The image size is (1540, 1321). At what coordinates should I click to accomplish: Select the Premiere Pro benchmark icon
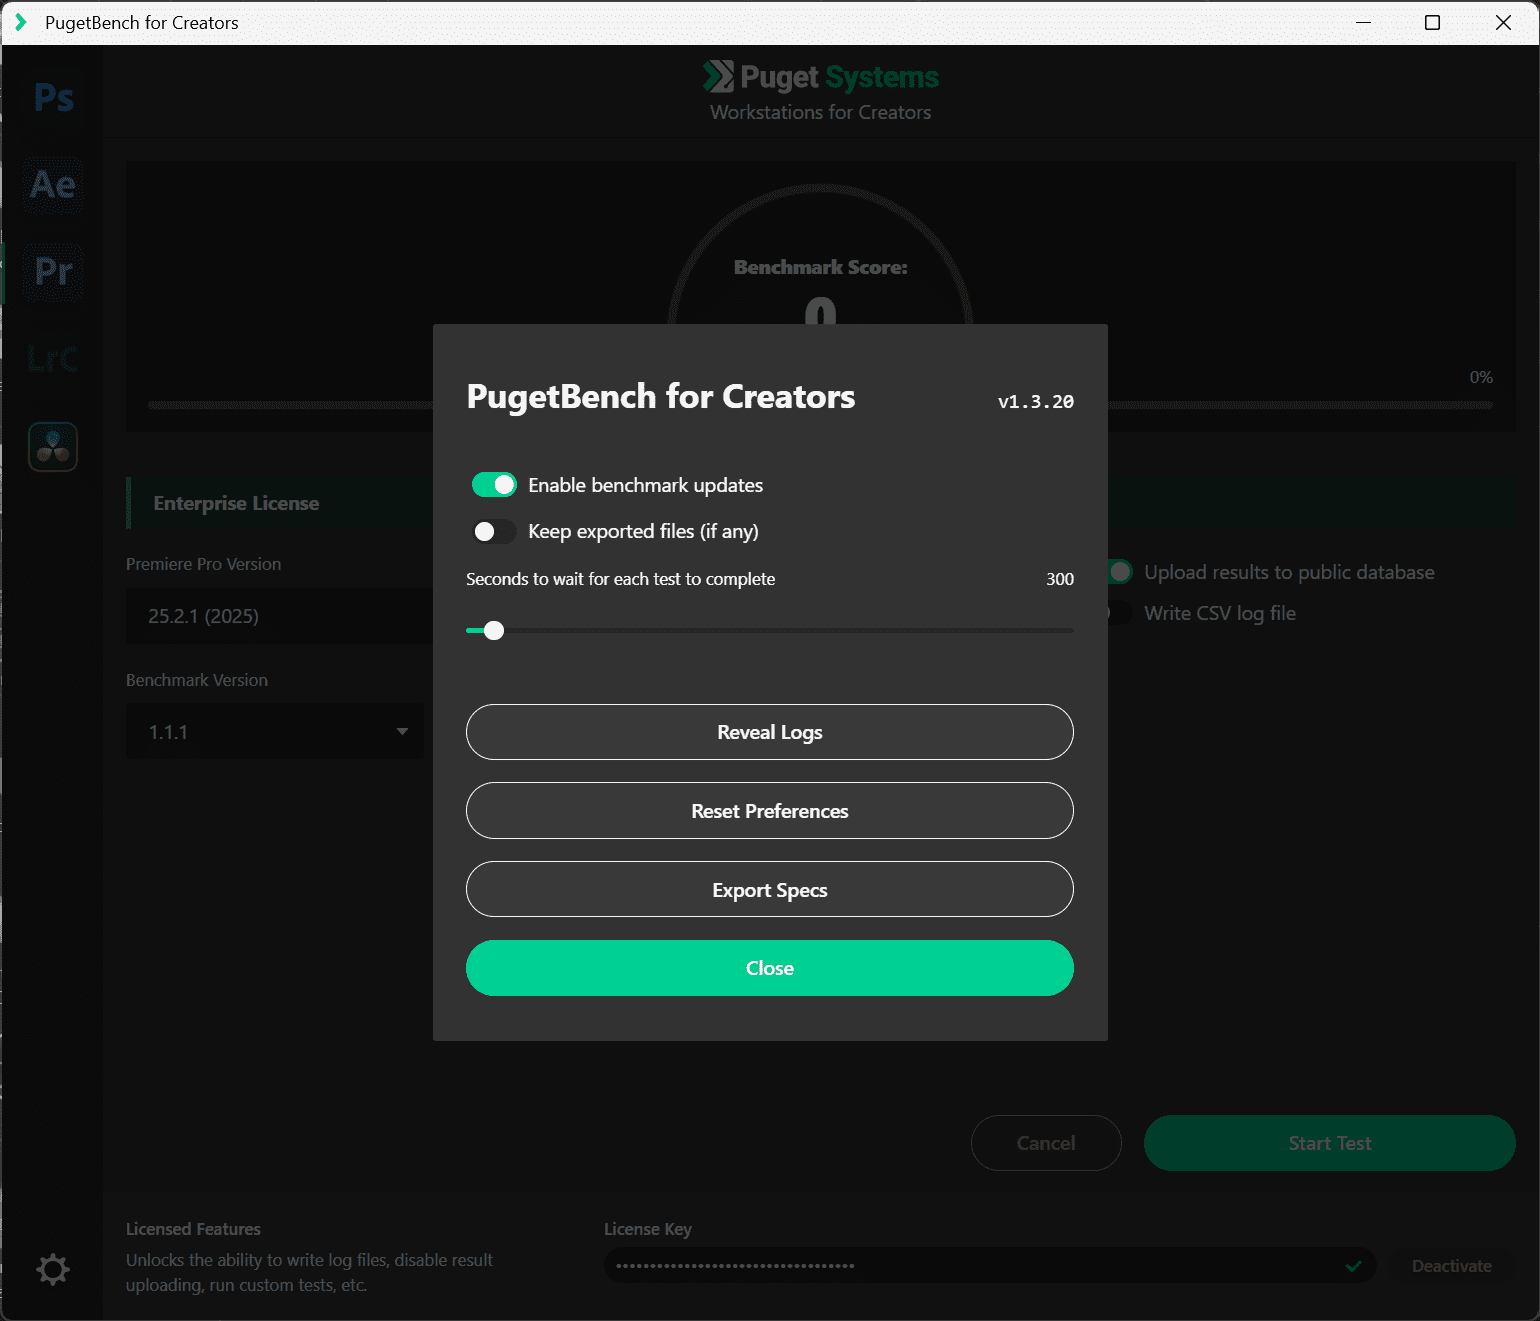click(53, 271)
